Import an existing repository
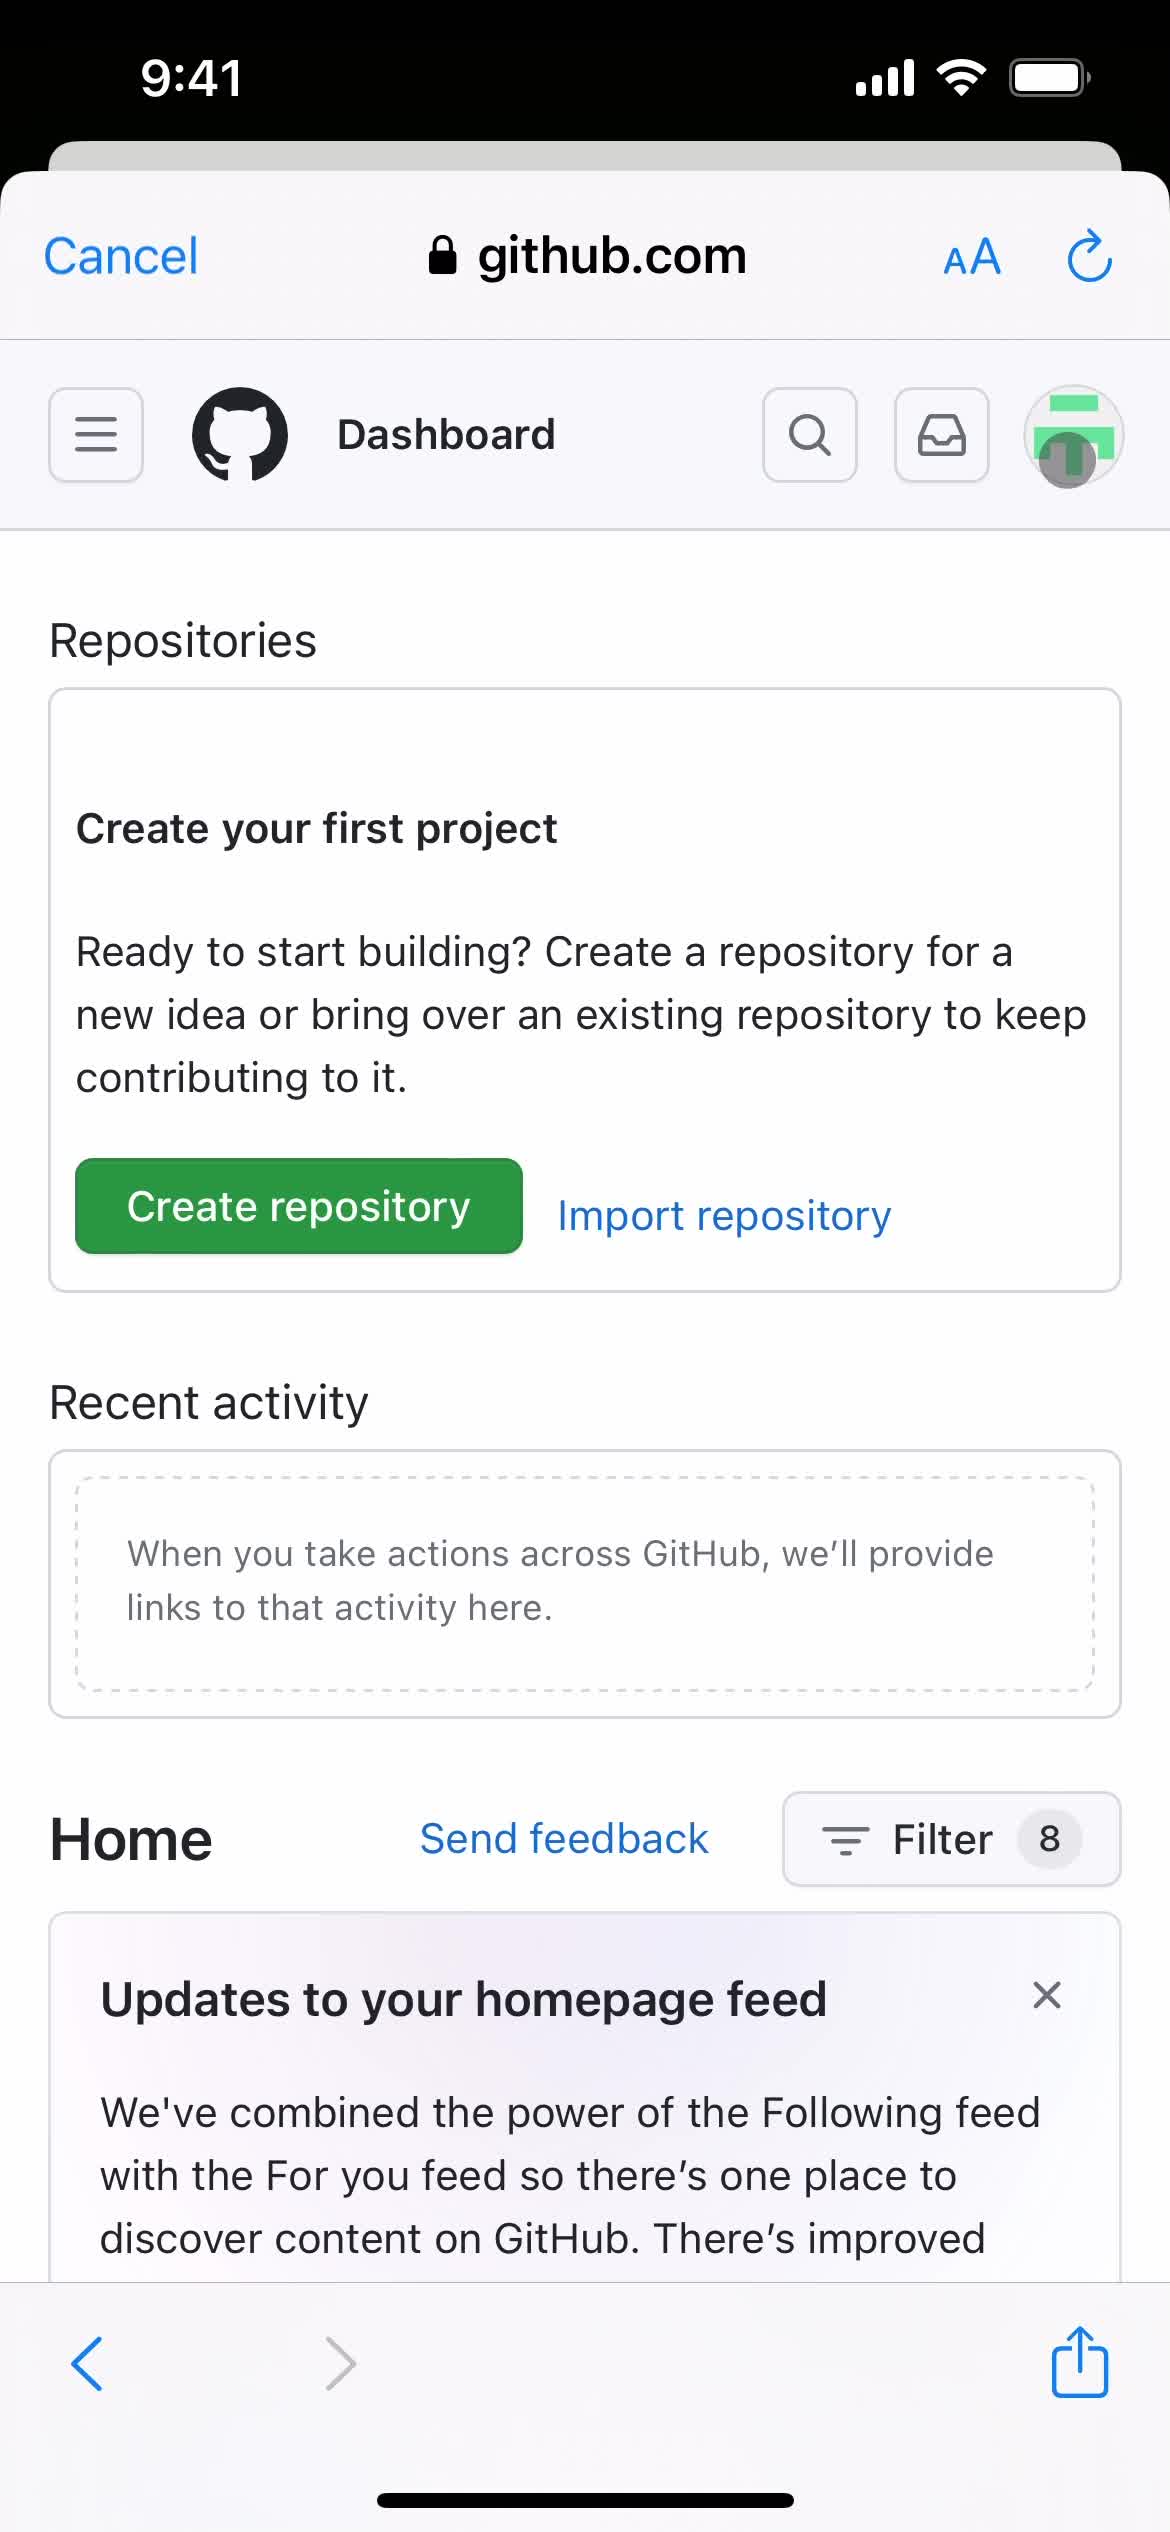The width and height of the screenshot is (1170, 2532). click(x=725, y=1214)
